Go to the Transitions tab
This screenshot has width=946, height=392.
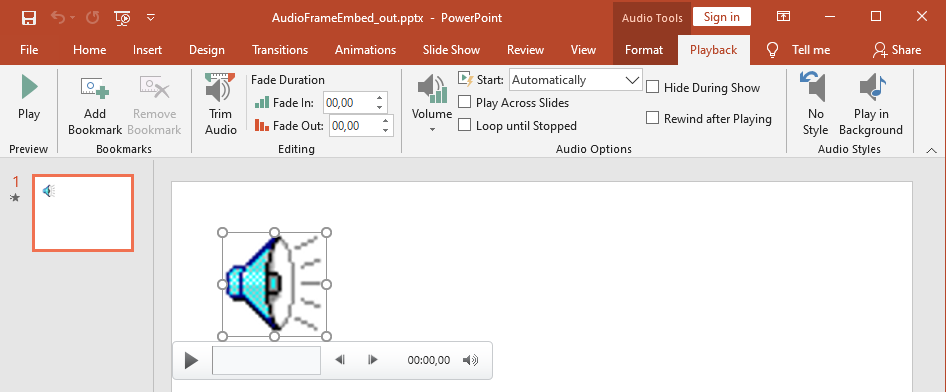click(280, 50)
